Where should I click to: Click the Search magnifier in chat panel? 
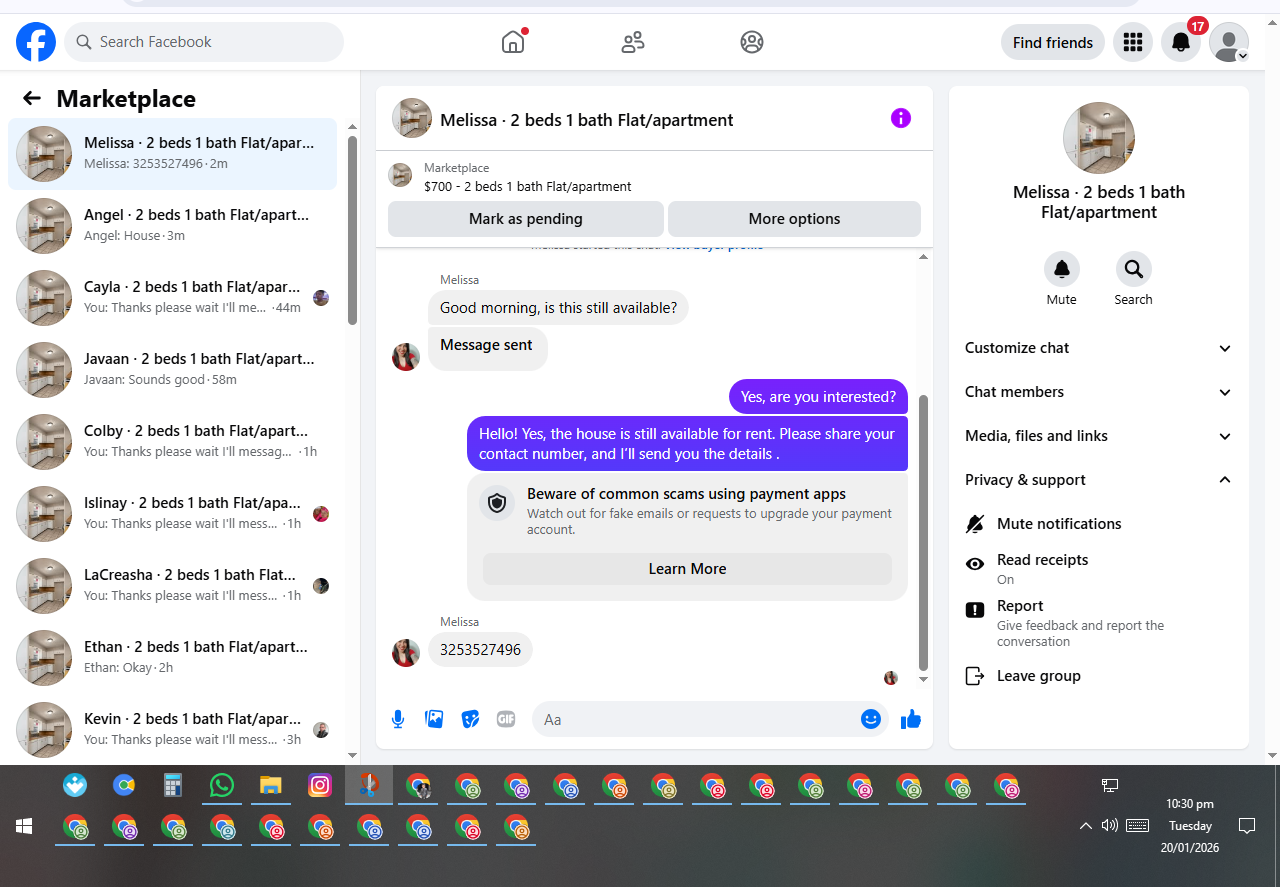pyautogui.click(x=1134, y=269)
